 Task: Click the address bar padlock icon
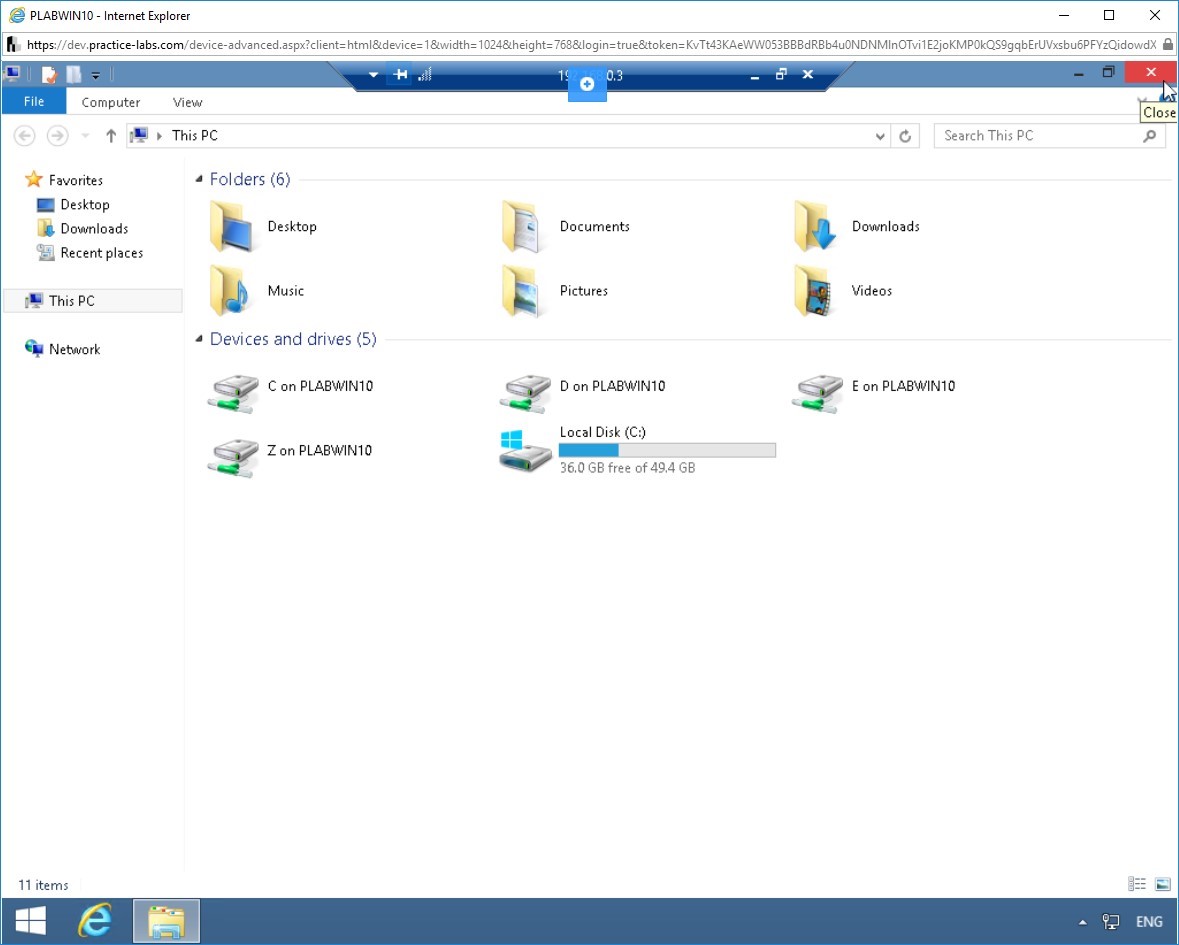[1168, 45]
